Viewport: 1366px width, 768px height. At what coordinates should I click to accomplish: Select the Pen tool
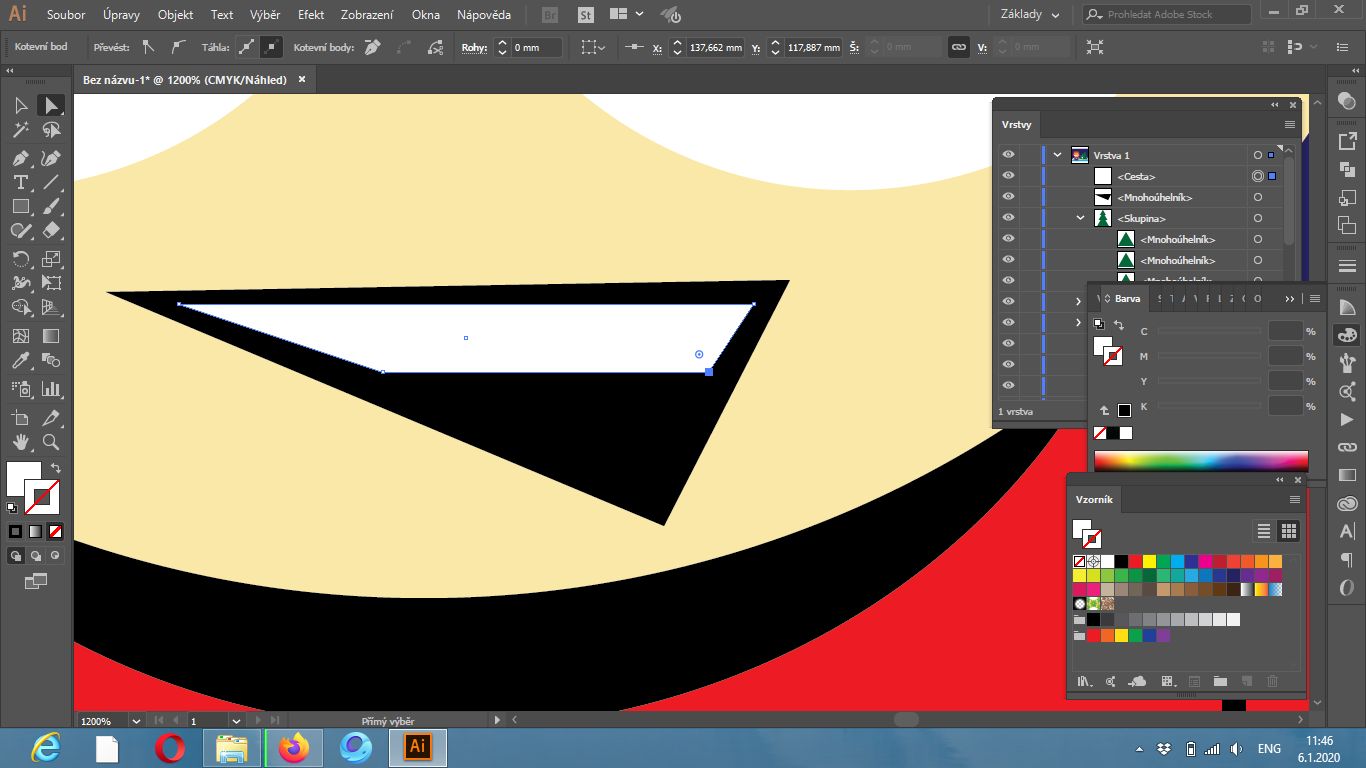(x=20, y=158)
